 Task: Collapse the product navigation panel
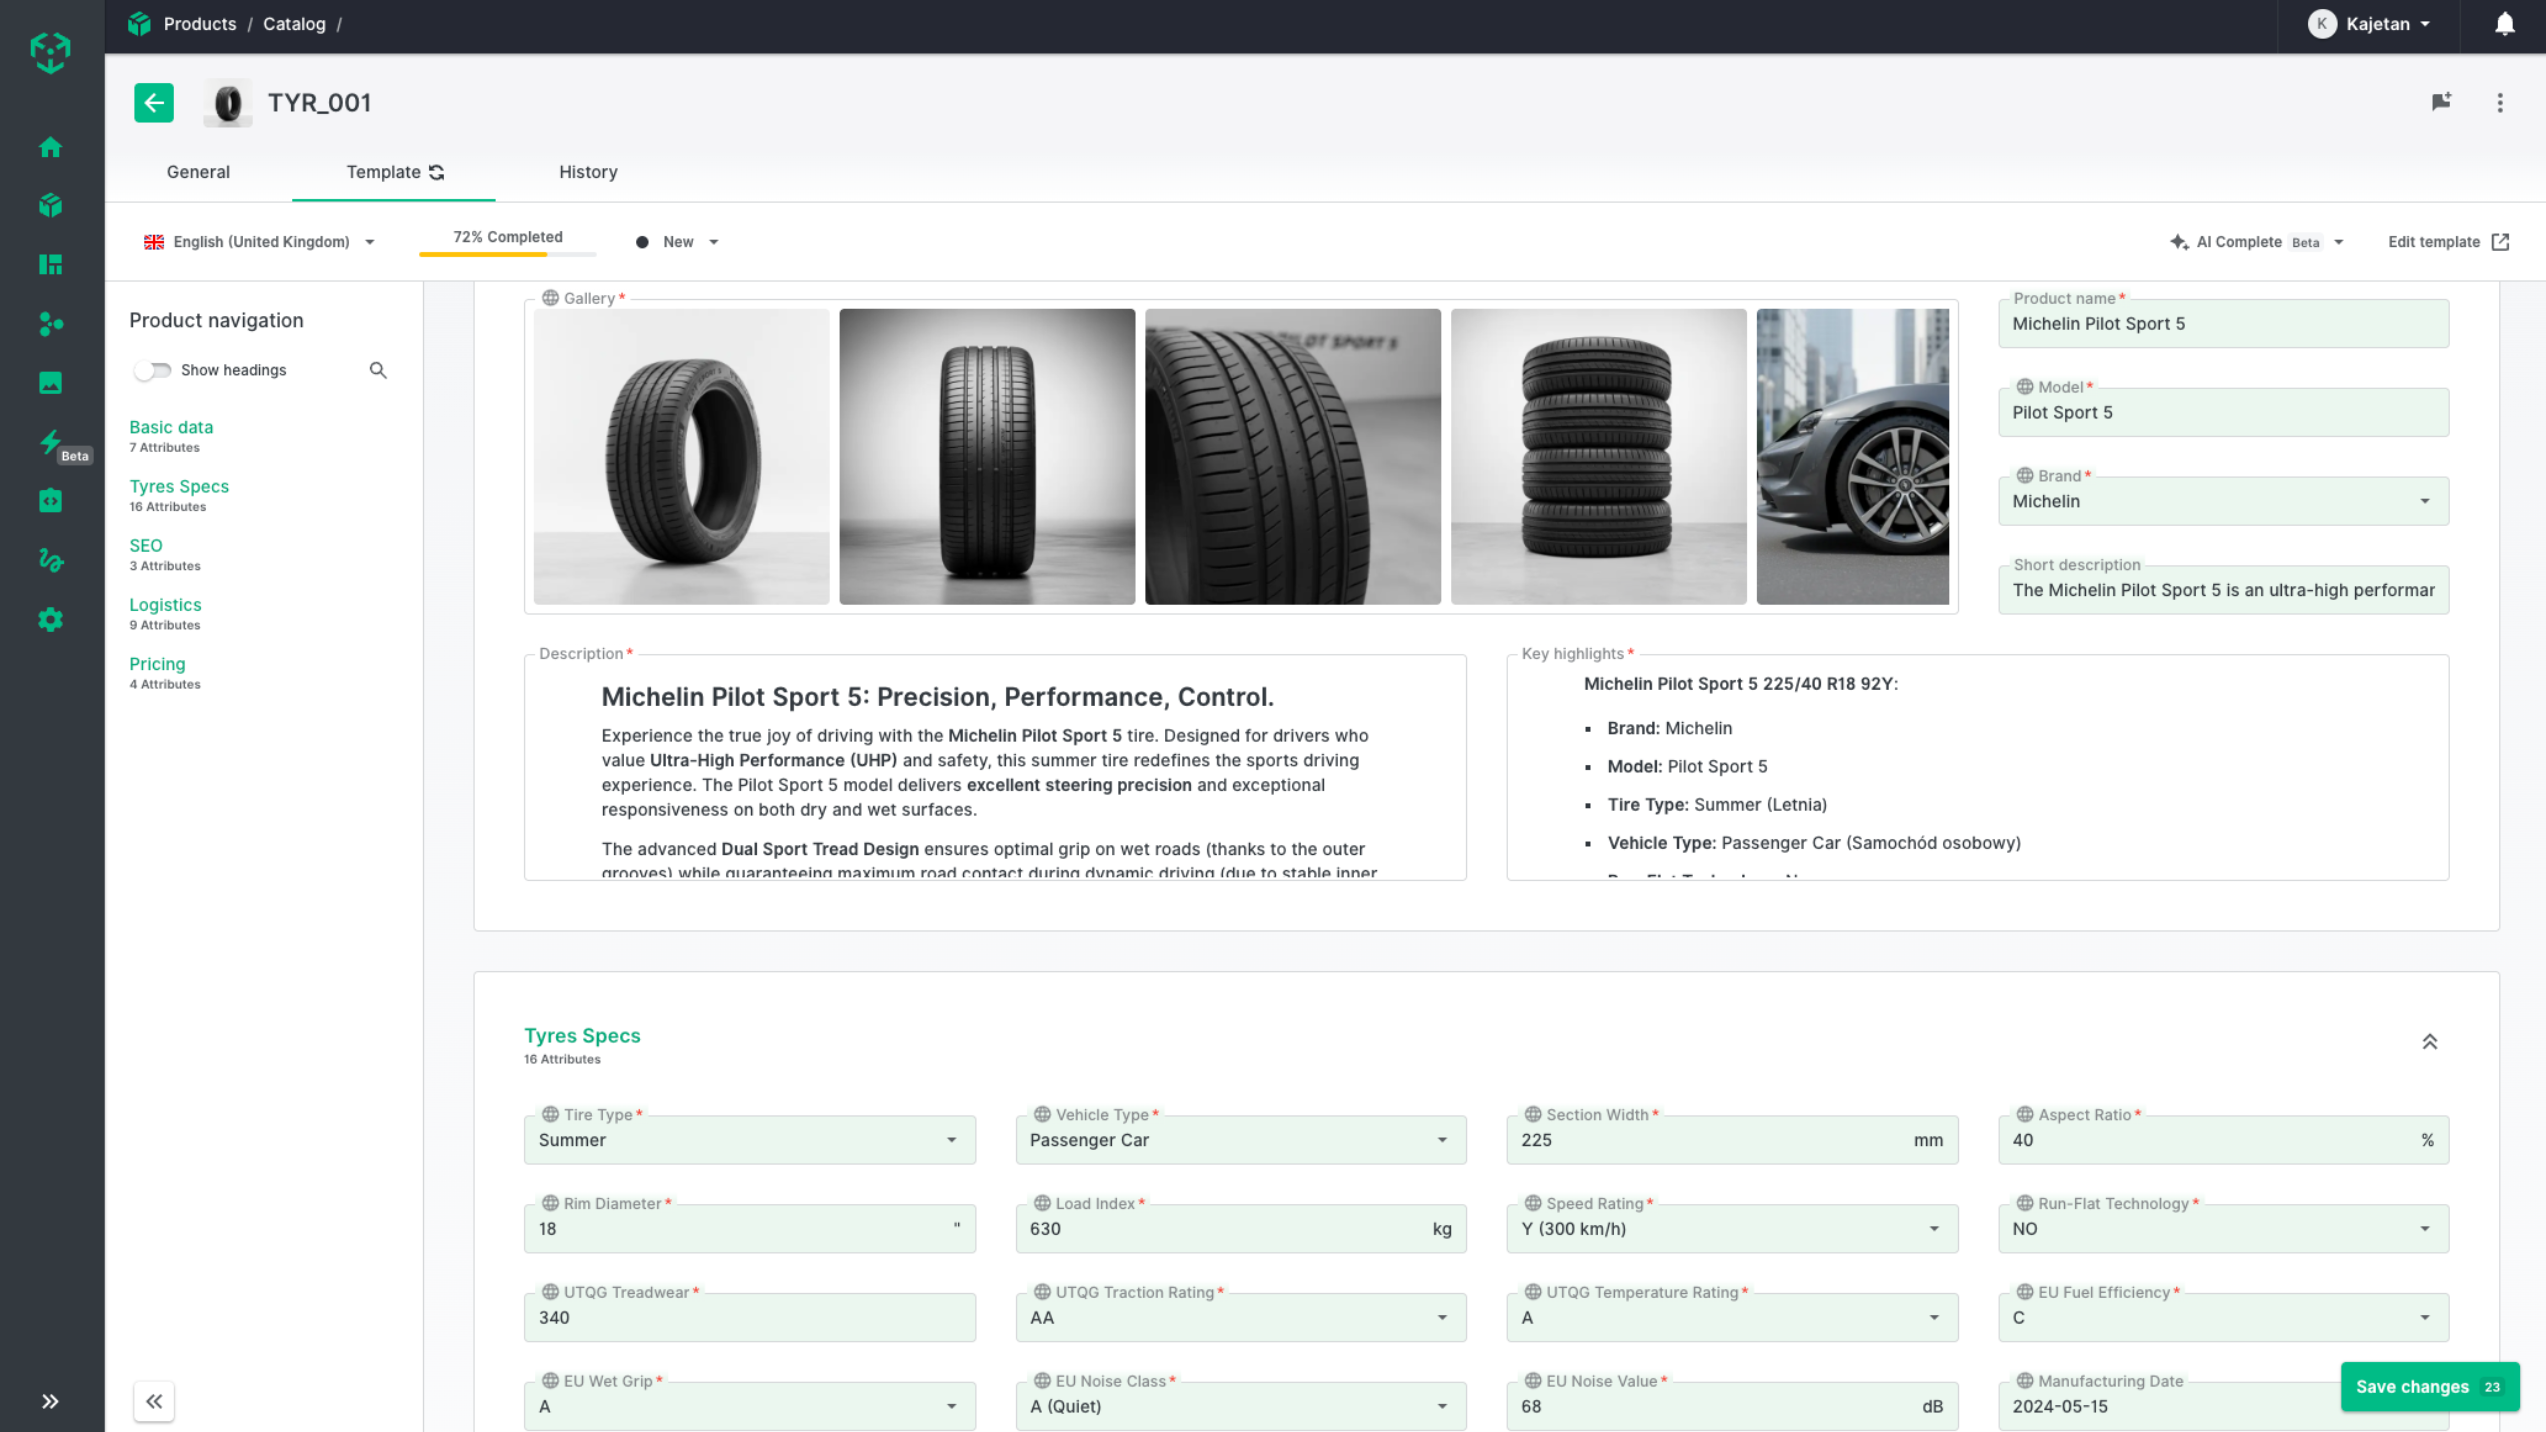[x=154, y=1401]
